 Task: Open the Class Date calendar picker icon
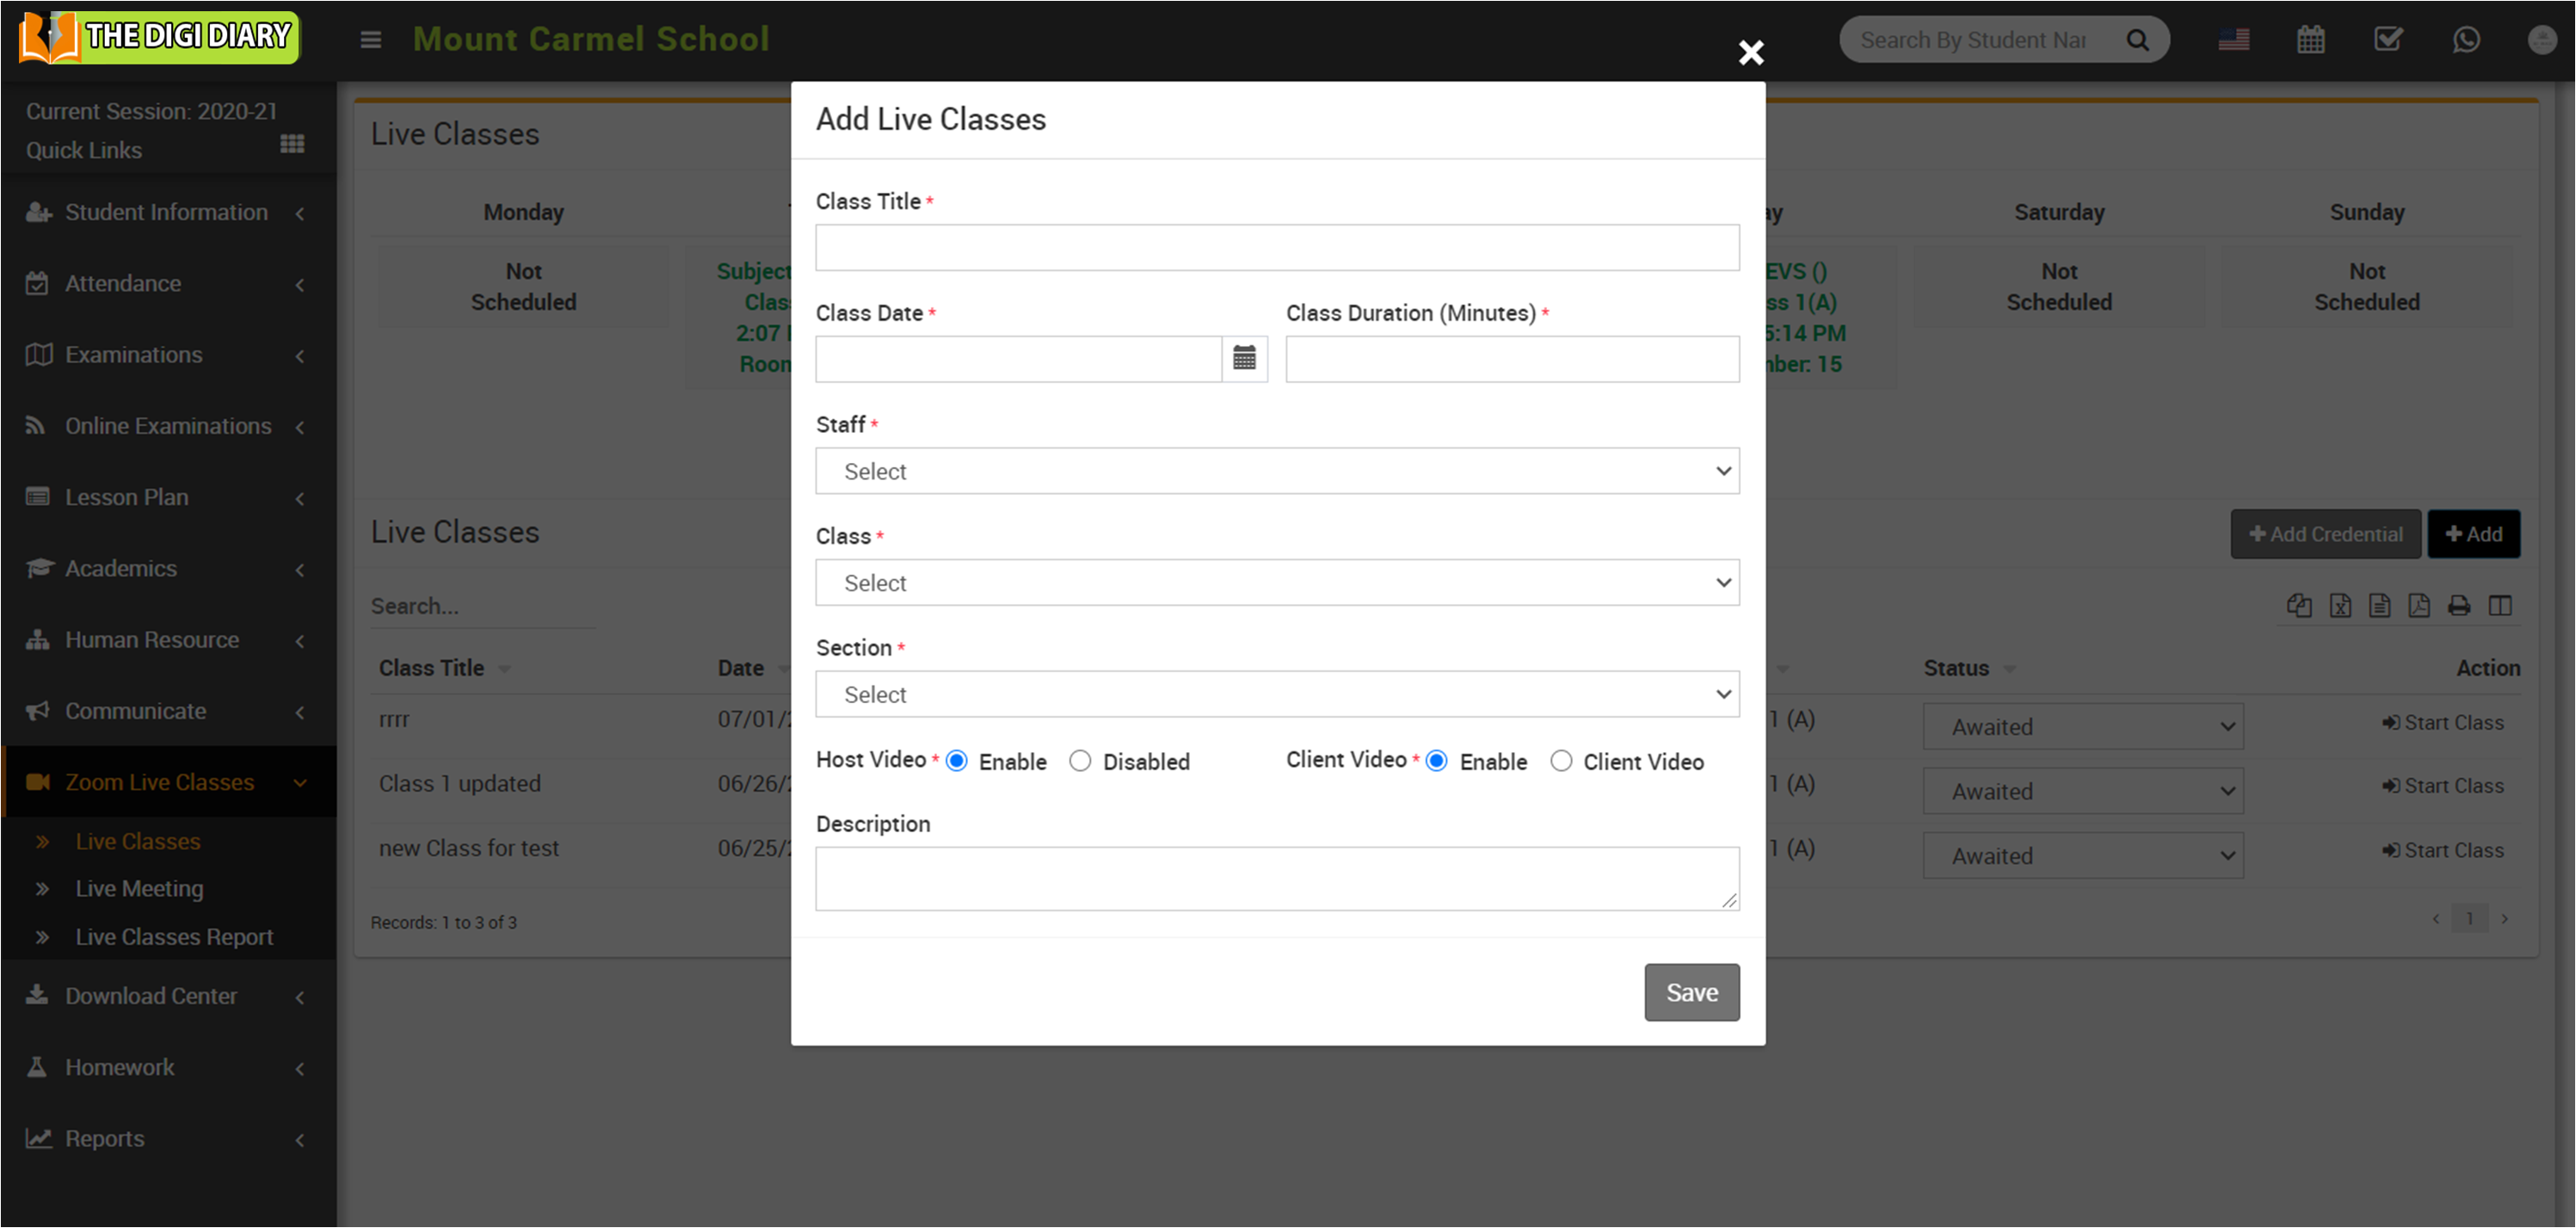point(1244,358)
